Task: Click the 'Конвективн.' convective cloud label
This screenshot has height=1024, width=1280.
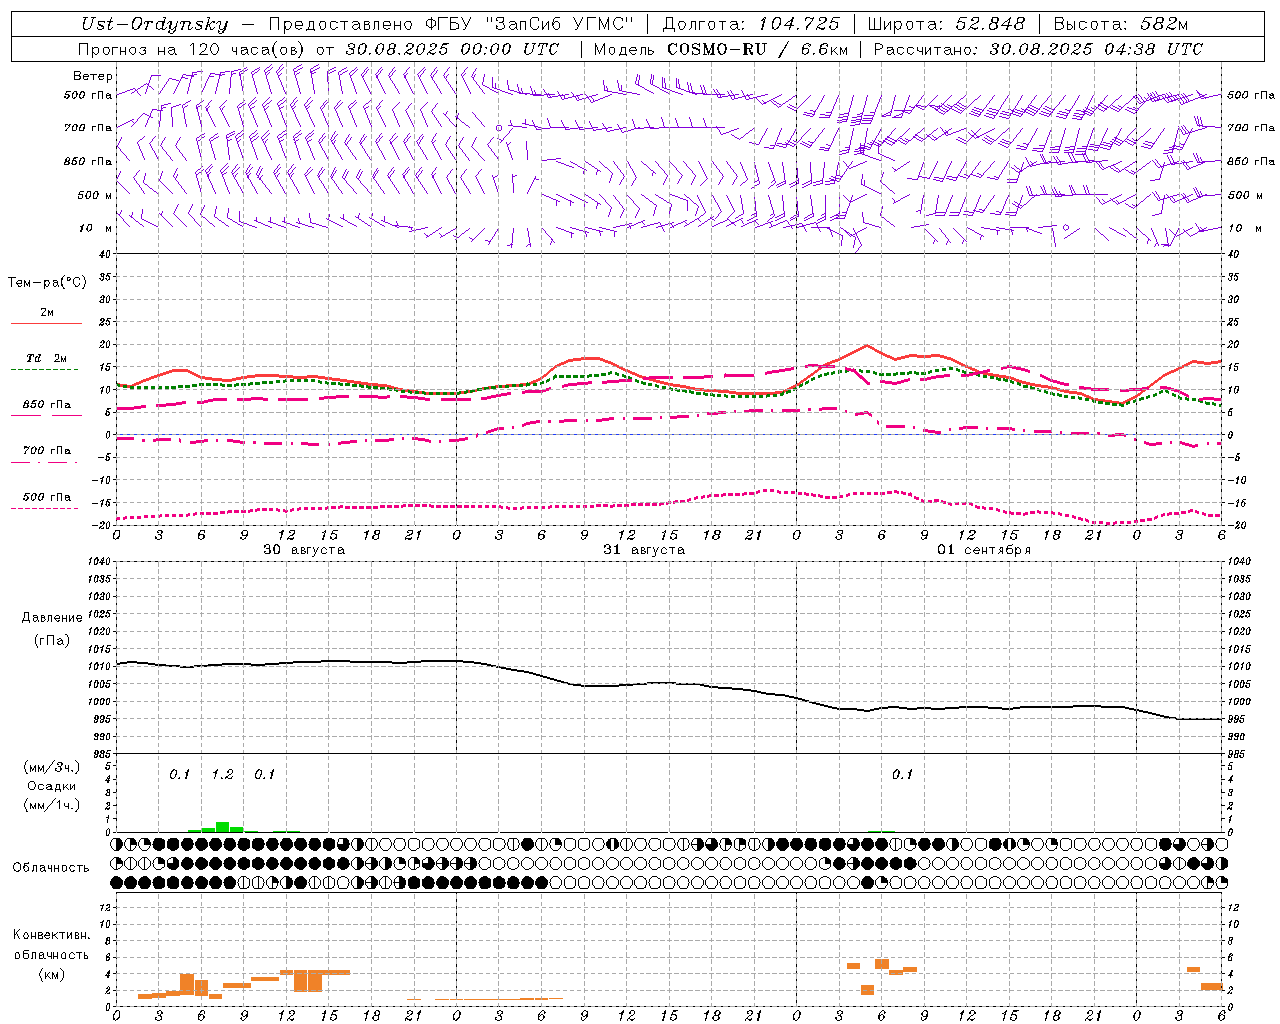Action: coord(52,935)
